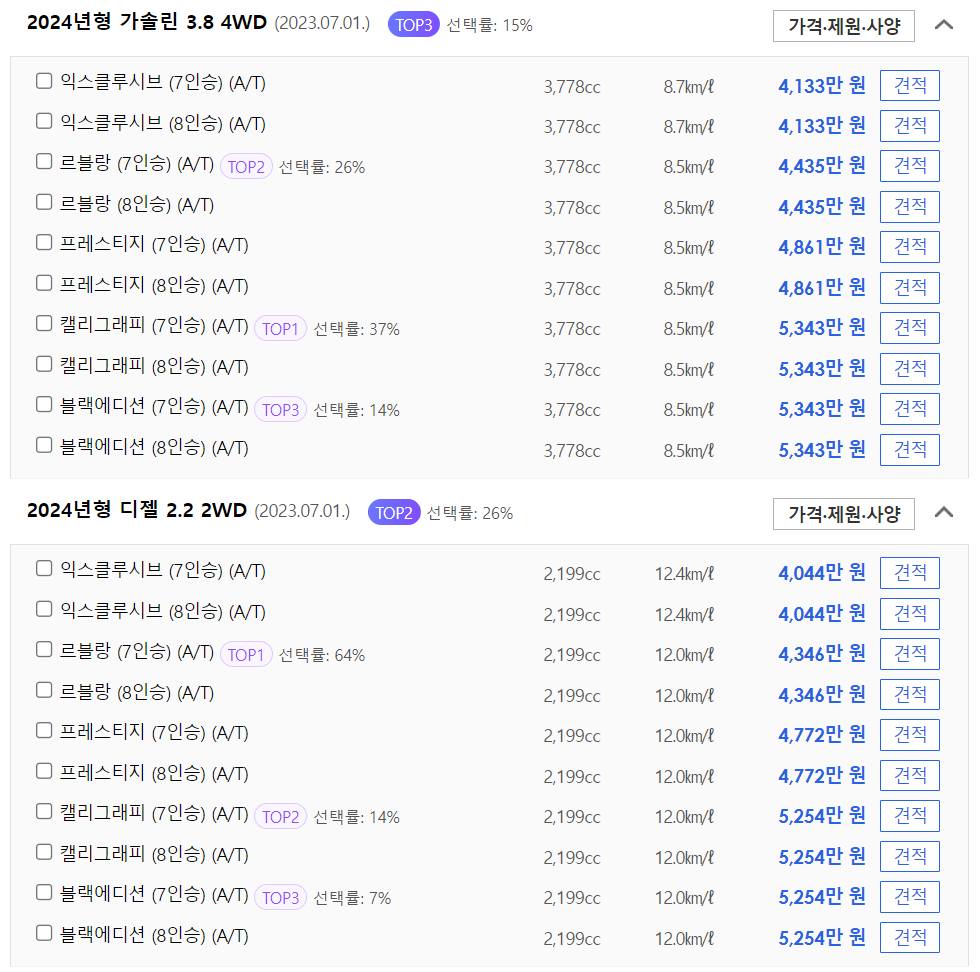Click 선택률: 37% next to 가솔린 캘리그래피
980x972 pixels.
[356, 329]
